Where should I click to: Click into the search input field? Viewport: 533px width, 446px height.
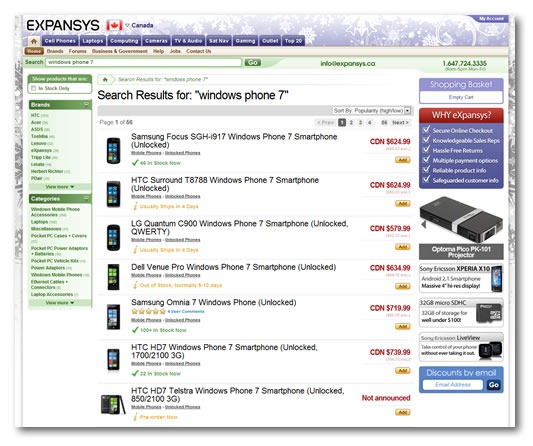coord(143,62)
